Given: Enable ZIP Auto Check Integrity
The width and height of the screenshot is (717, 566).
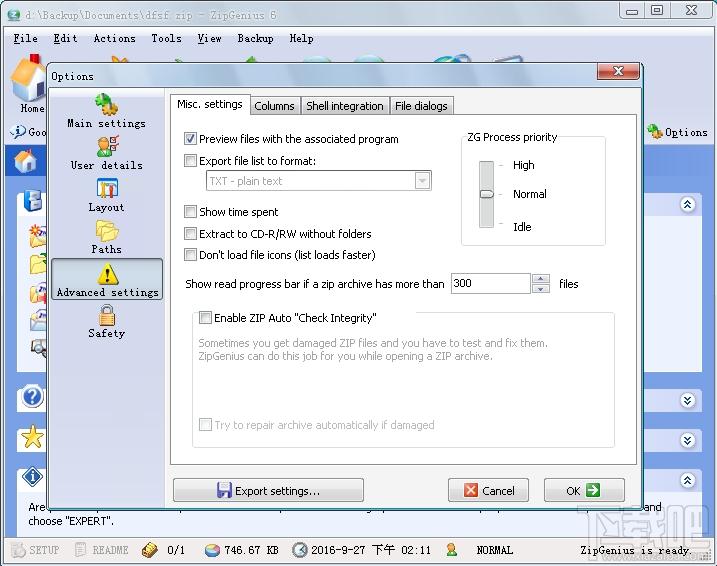Looking at the screenshot, I should (205, 318).
